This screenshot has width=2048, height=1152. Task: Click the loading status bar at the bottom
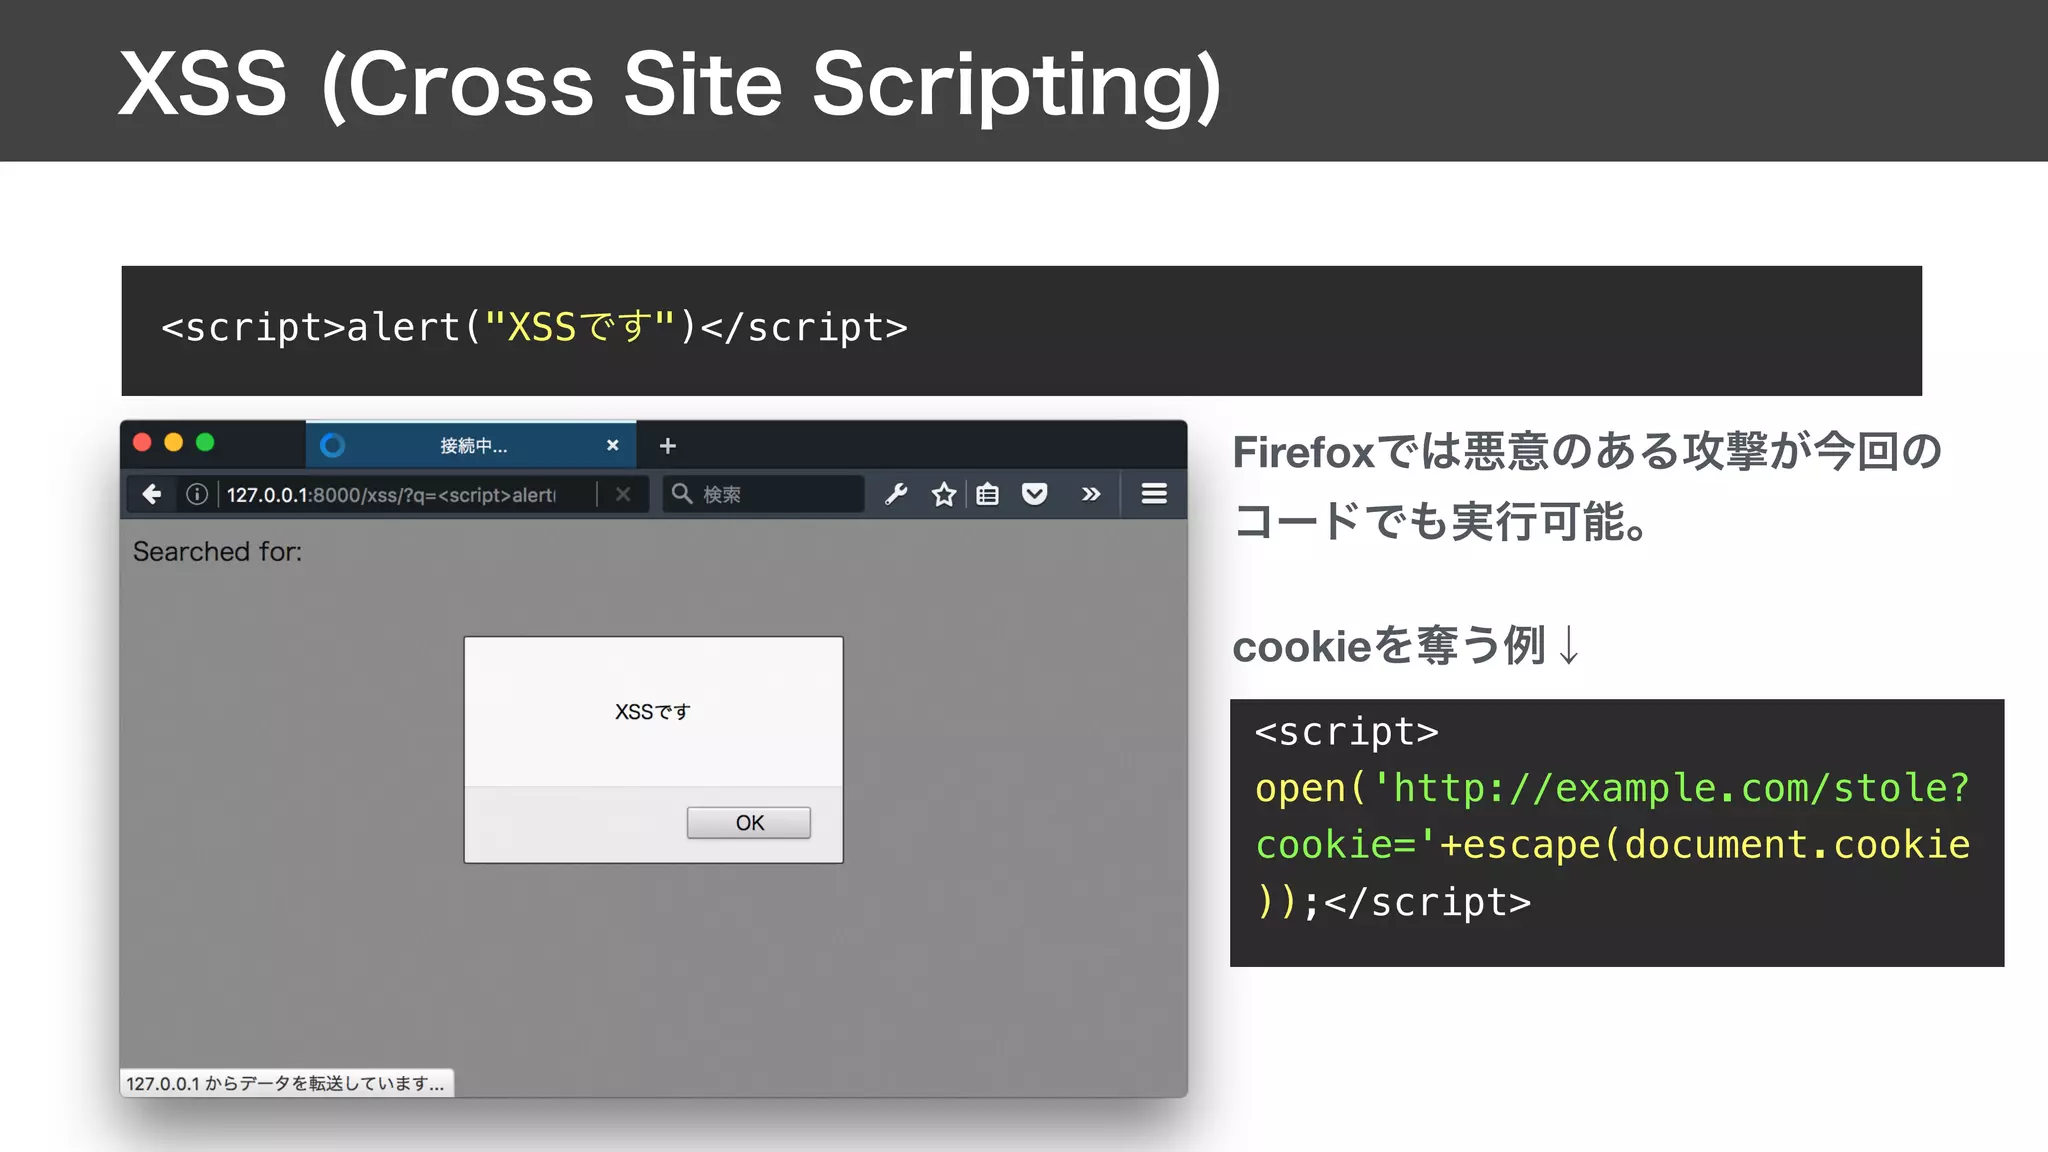click(286, 1083)
